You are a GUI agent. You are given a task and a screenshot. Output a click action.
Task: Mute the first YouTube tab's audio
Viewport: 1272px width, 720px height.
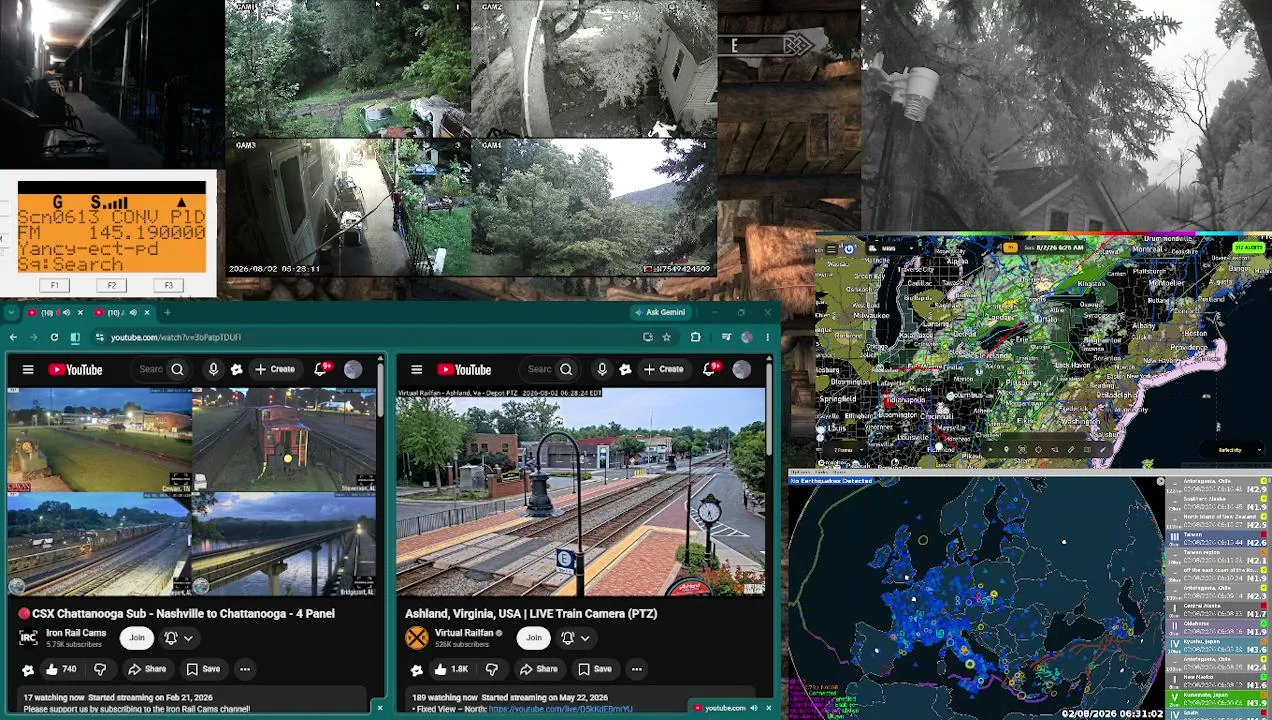click(x=66, y=313)
